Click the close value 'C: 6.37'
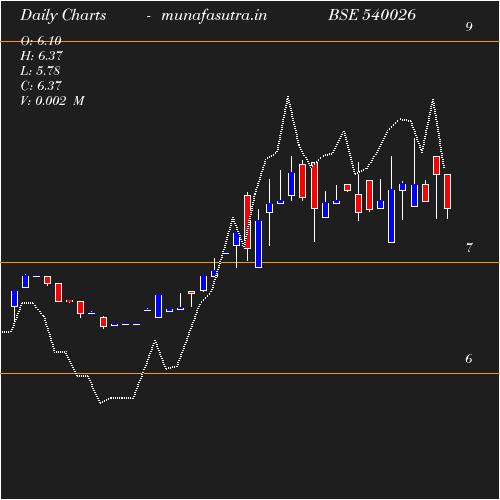 click(x=41, y=86)
